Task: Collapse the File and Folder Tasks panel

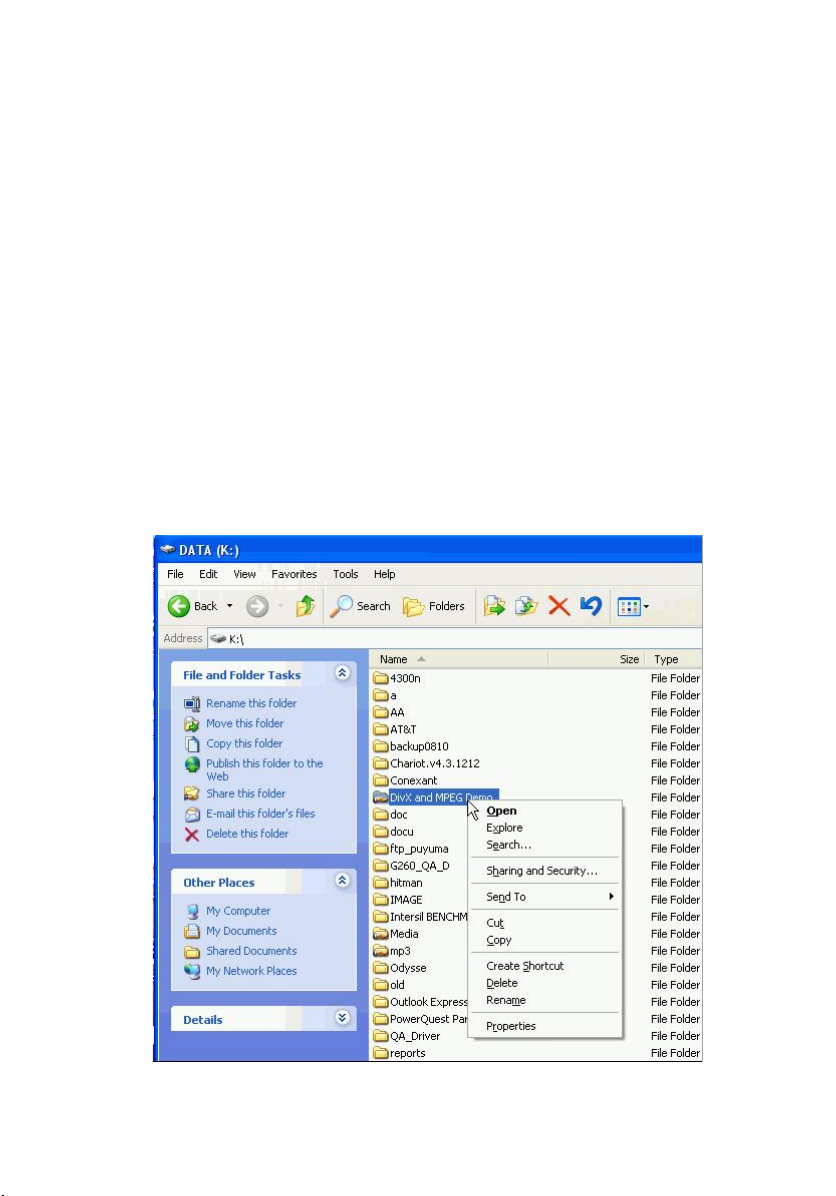Action: coord(342,673)
